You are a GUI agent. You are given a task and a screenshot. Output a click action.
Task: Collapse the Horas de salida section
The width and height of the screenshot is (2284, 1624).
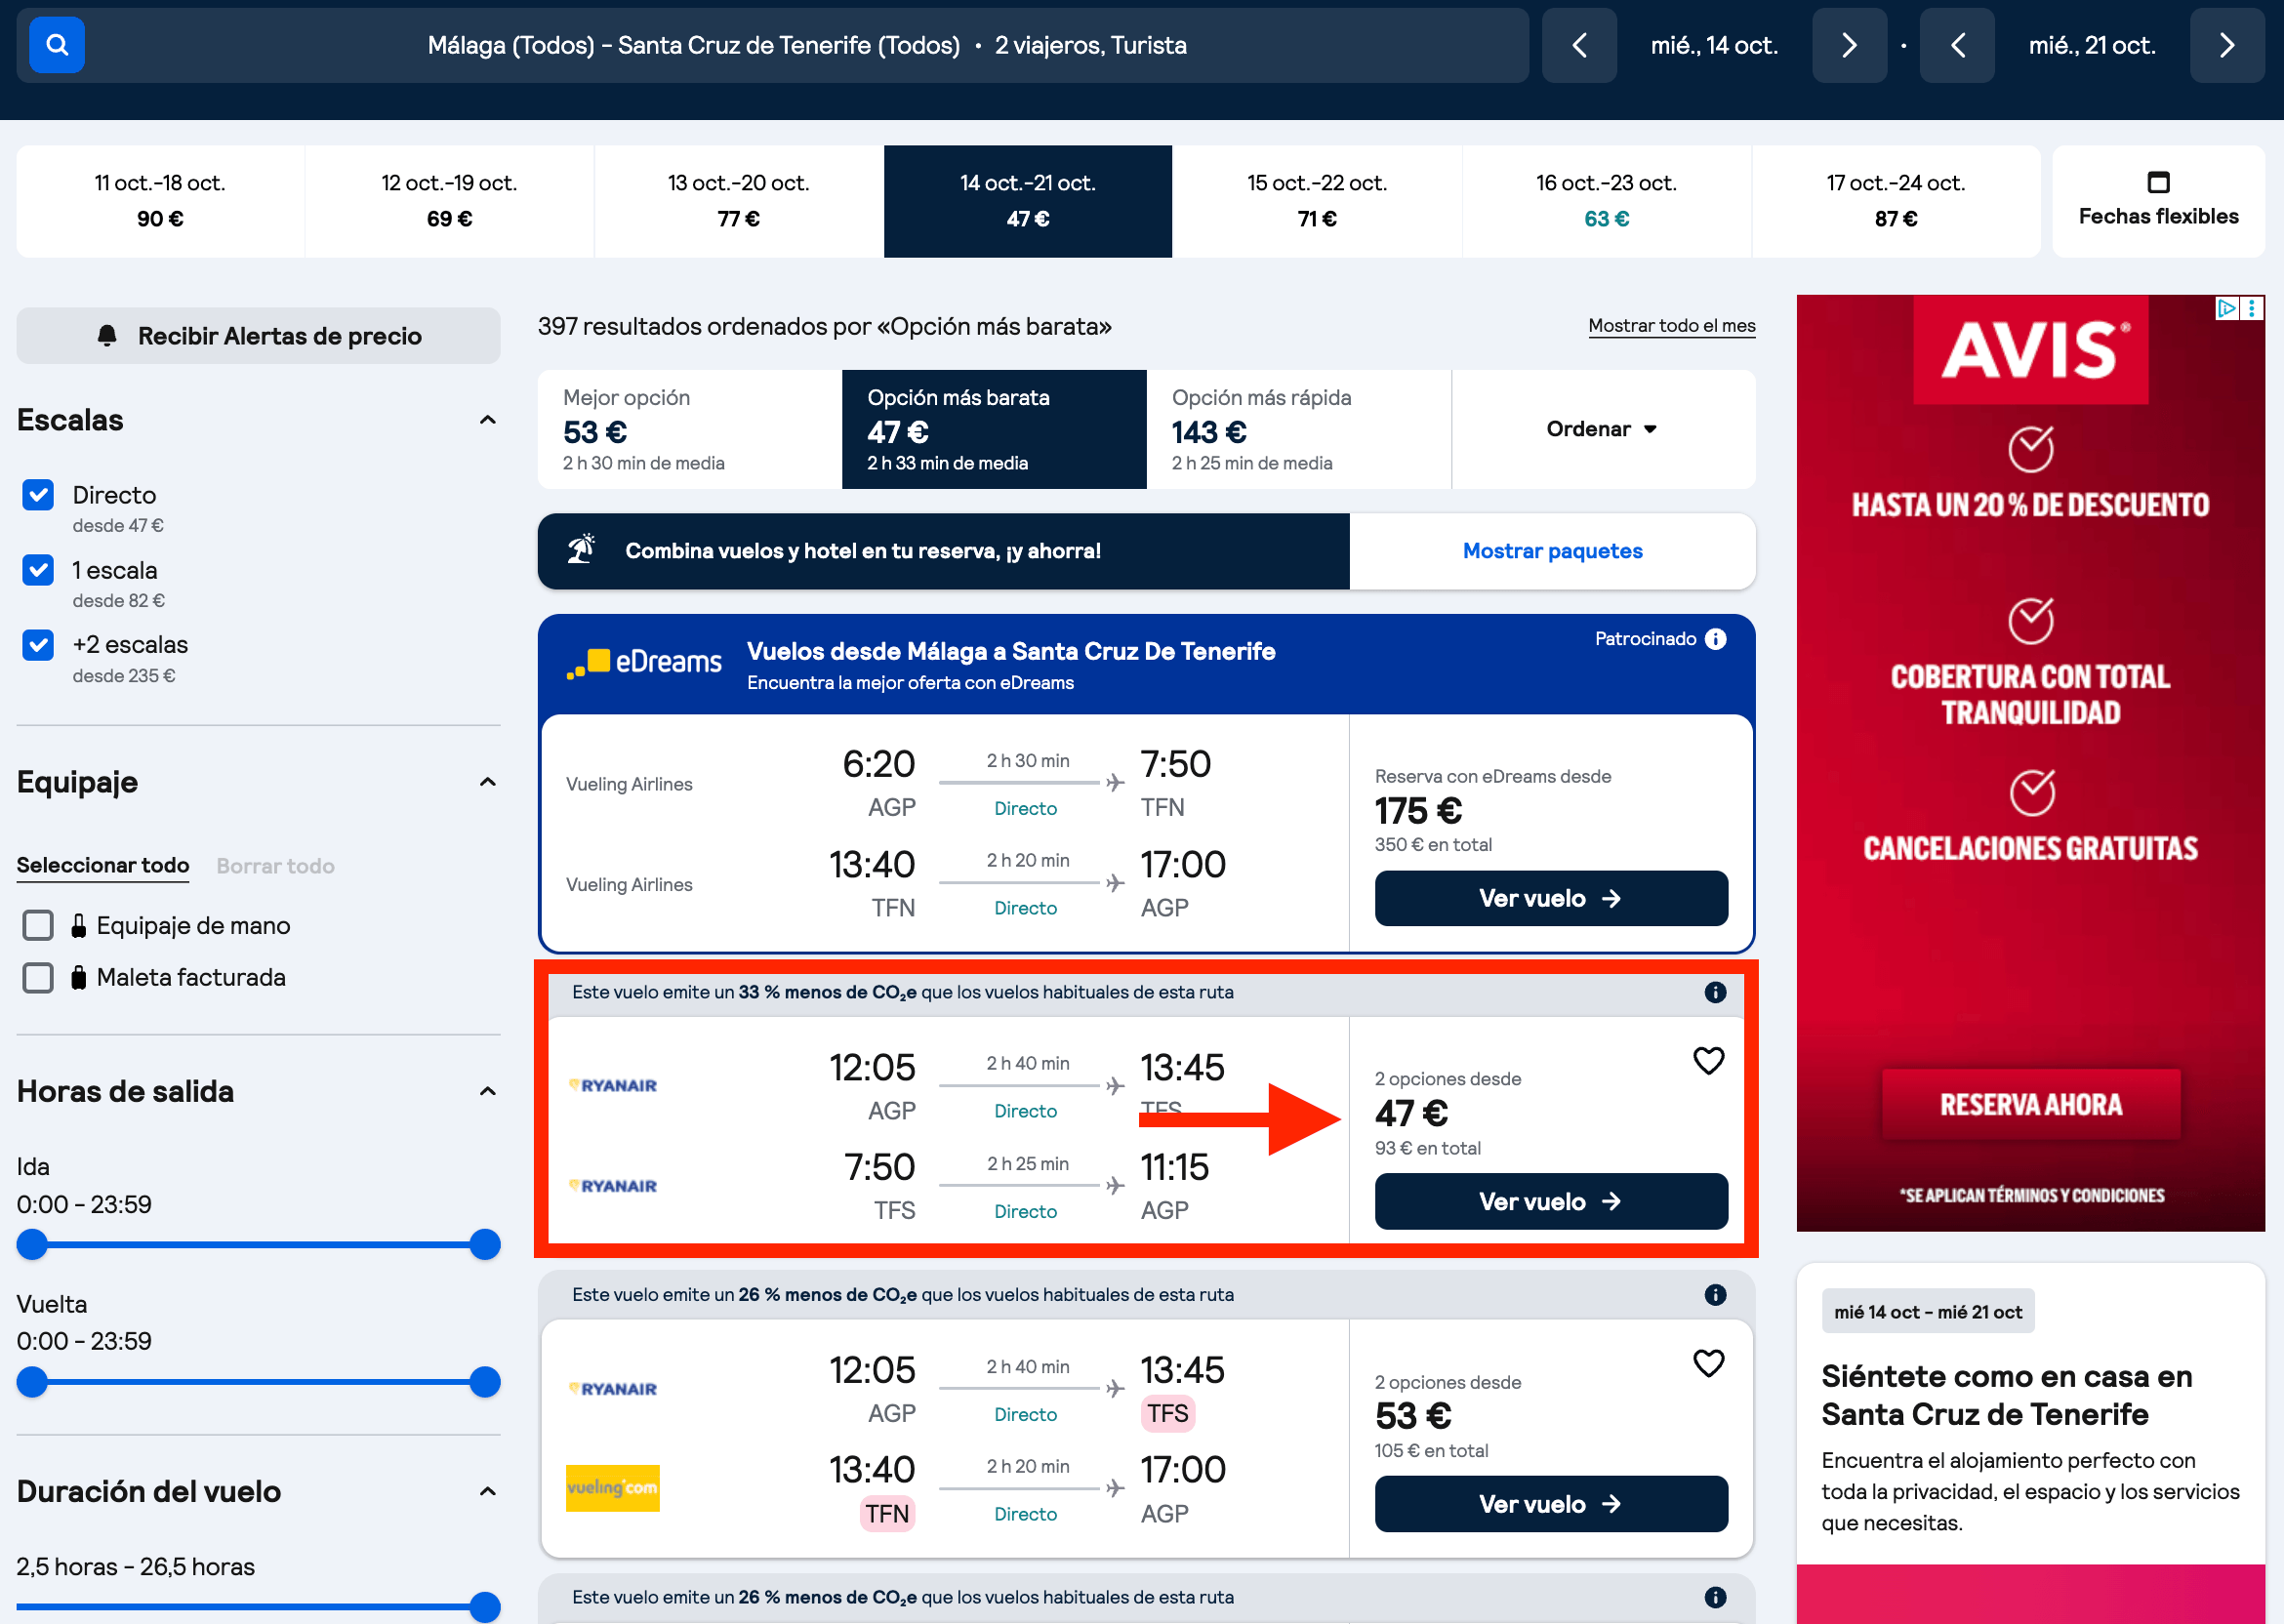pos(487,1091)
